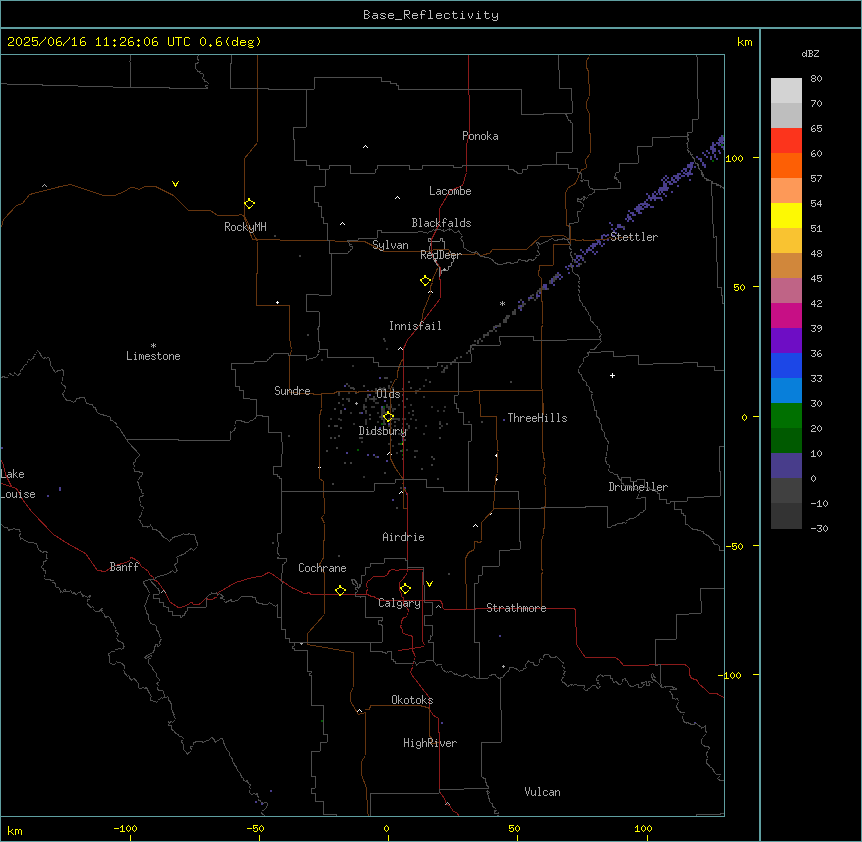Select the asterisk marker on the gray echo line

click(x=502, y=303)
